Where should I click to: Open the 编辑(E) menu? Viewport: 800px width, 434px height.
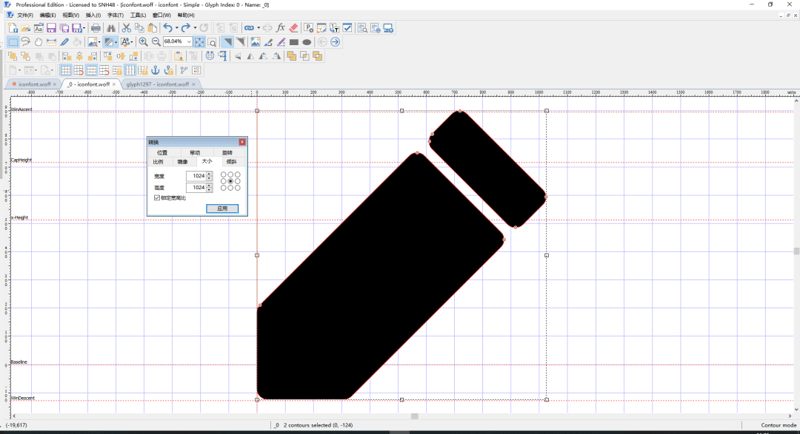tap(47, 15)
